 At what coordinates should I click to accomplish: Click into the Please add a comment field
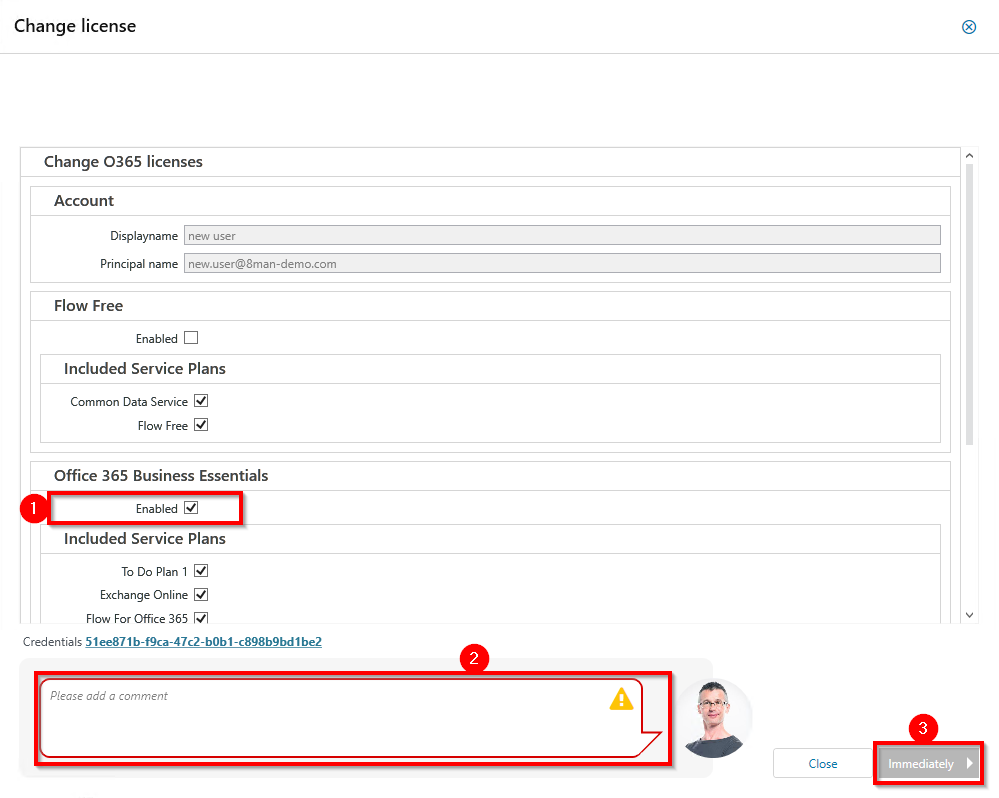pyautogui.click(x=320, y=718)
